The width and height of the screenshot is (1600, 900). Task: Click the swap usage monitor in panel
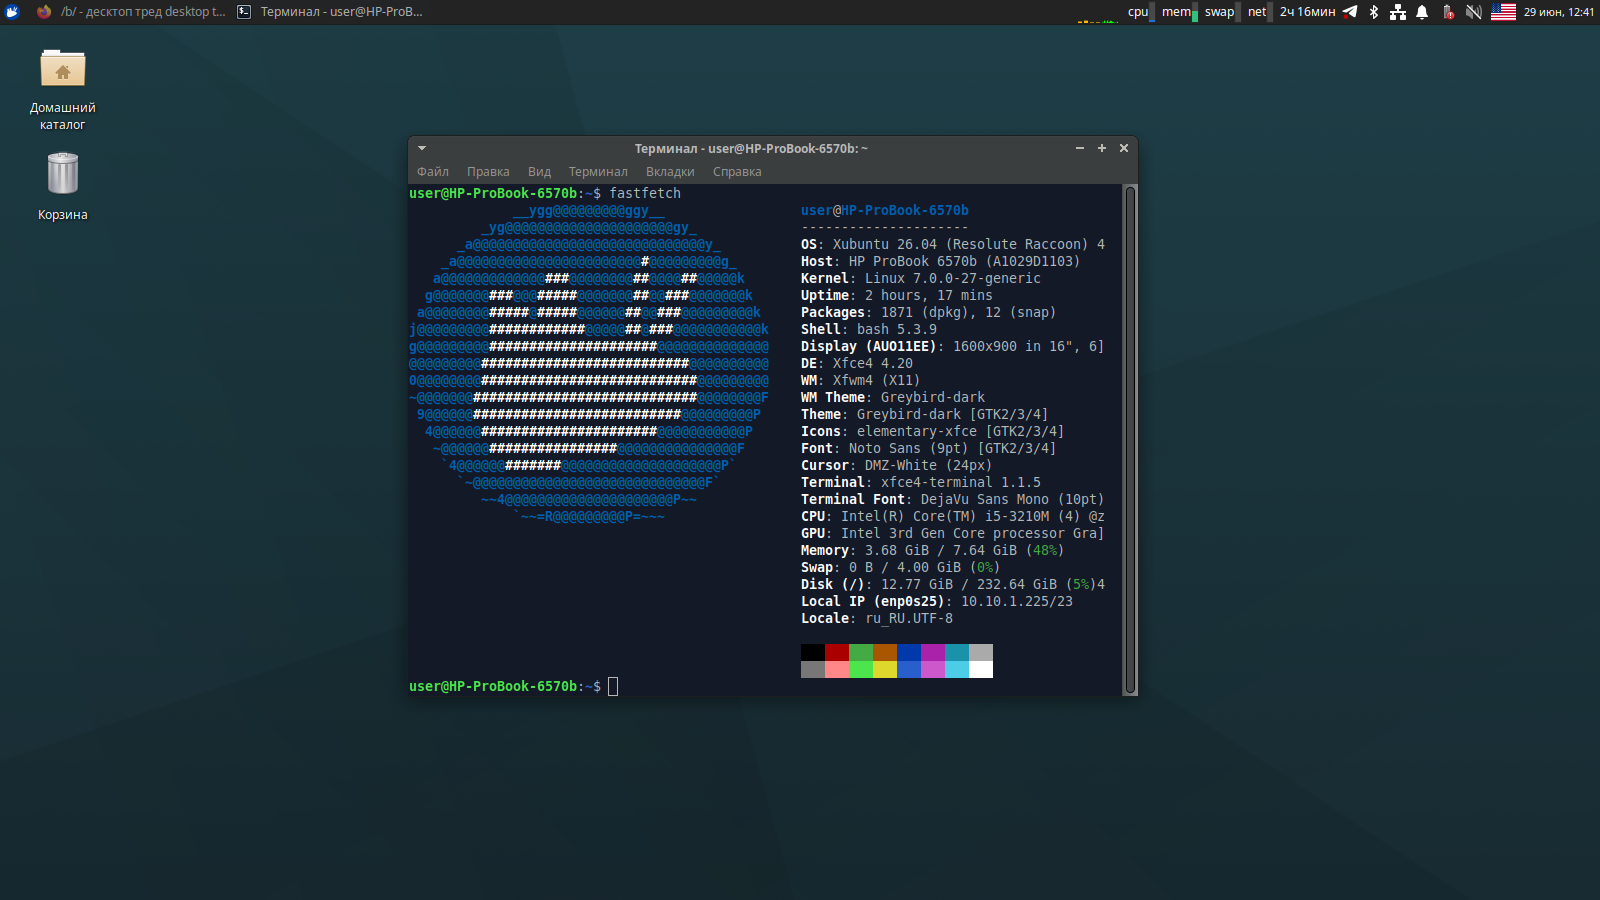[1222, 12]
